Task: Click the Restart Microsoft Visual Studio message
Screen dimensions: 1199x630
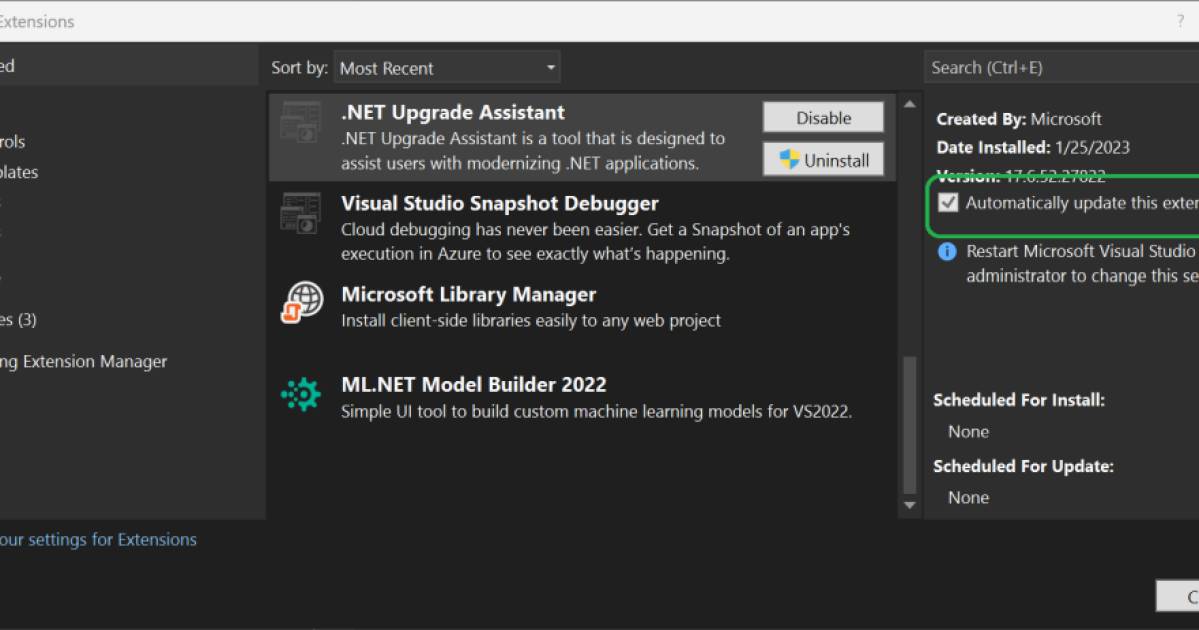Action: 1082,264
